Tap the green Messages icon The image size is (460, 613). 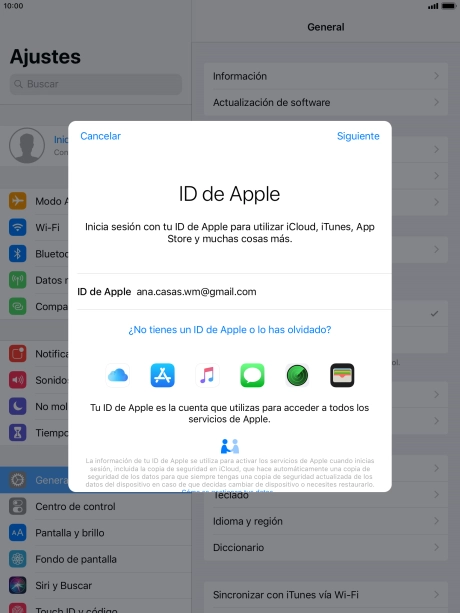point(252,375)
